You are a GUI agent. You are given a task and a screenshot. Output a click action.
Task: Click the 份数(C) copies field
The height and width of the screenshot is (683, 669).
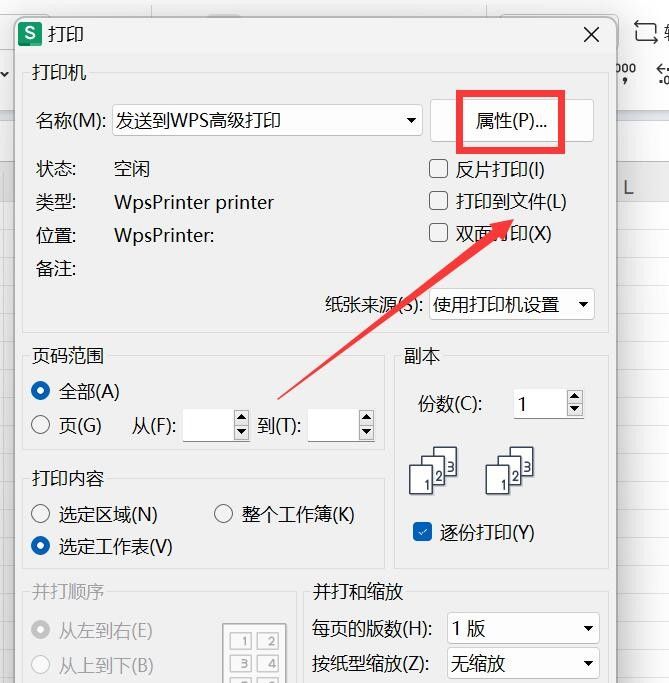pyautogui.click(x=540, y=404)
